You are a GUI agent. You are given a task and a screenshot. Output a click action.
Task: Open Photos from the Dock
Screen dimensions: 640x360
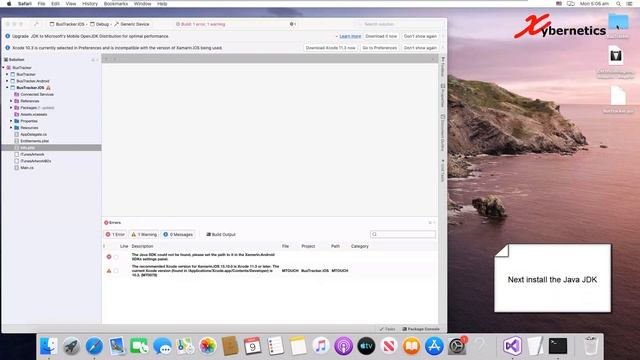pyautogui.click(x=207, y=346)
